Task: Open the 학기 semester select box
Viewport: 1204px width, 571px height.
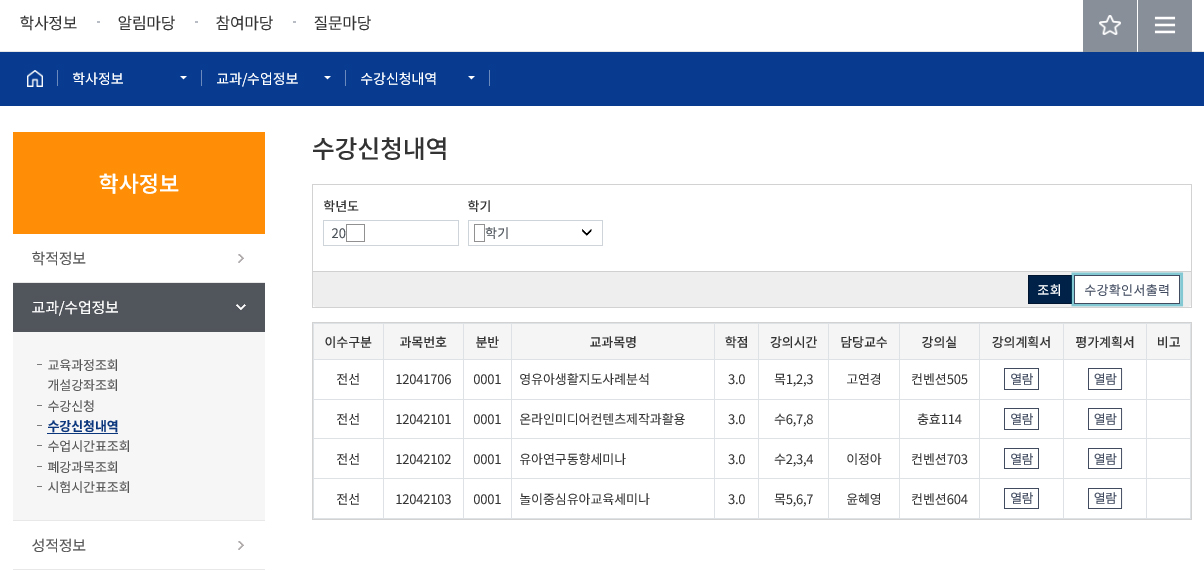Action: [535, 233]
